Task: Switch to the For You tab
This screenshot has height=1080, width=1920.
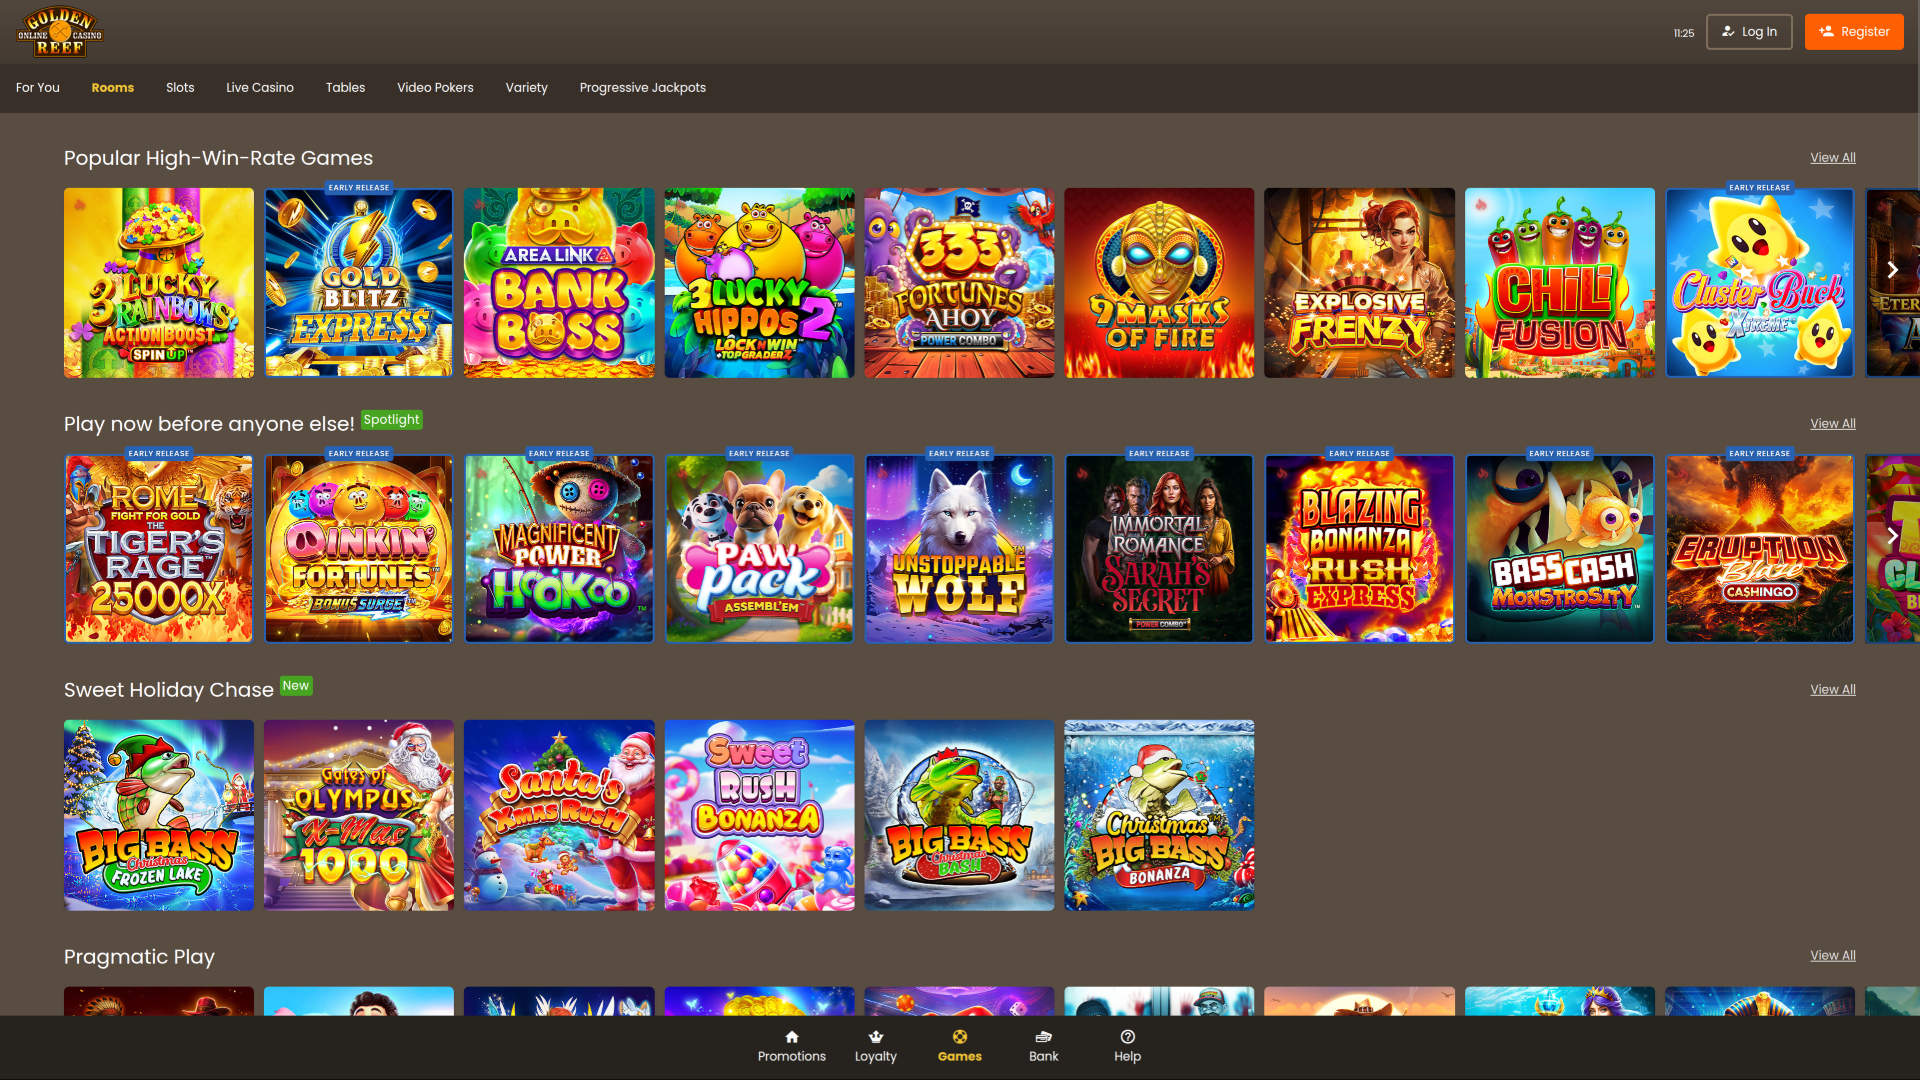Action: point(37,88)
